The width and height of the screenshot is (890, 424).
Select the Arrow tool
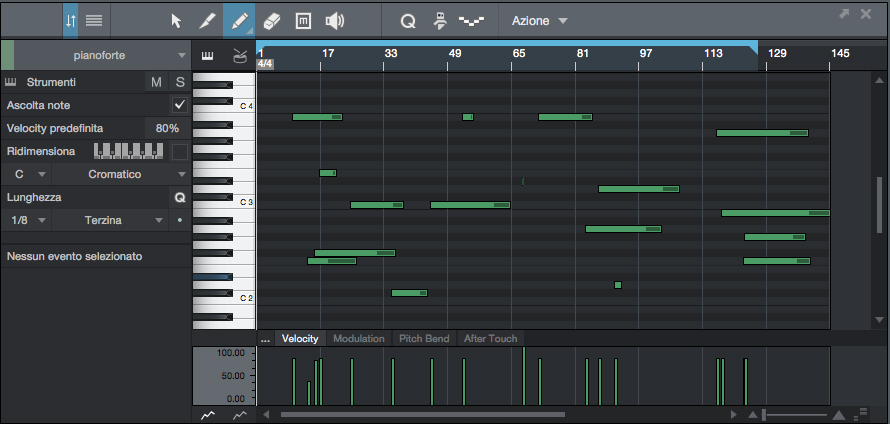177,20
